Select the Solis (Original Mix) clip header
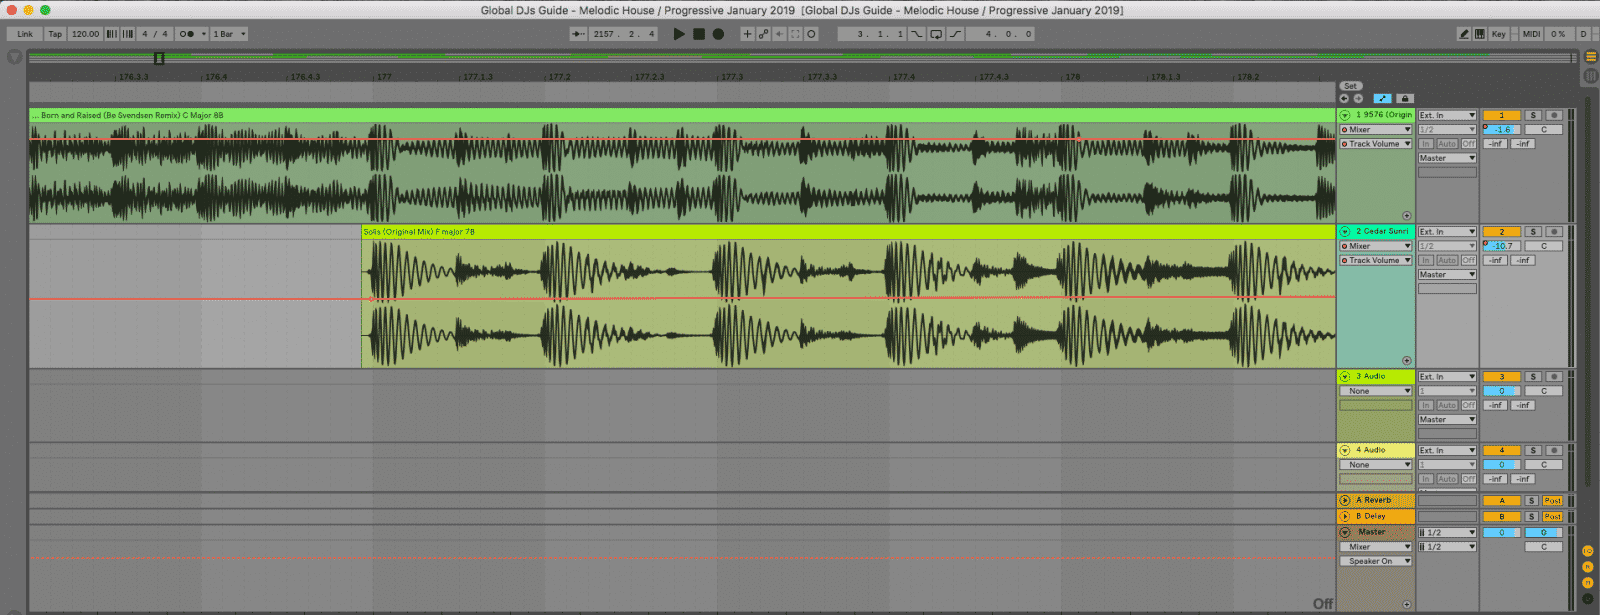The height and width of the screenshot is (615, 1600). click(848, 232)
